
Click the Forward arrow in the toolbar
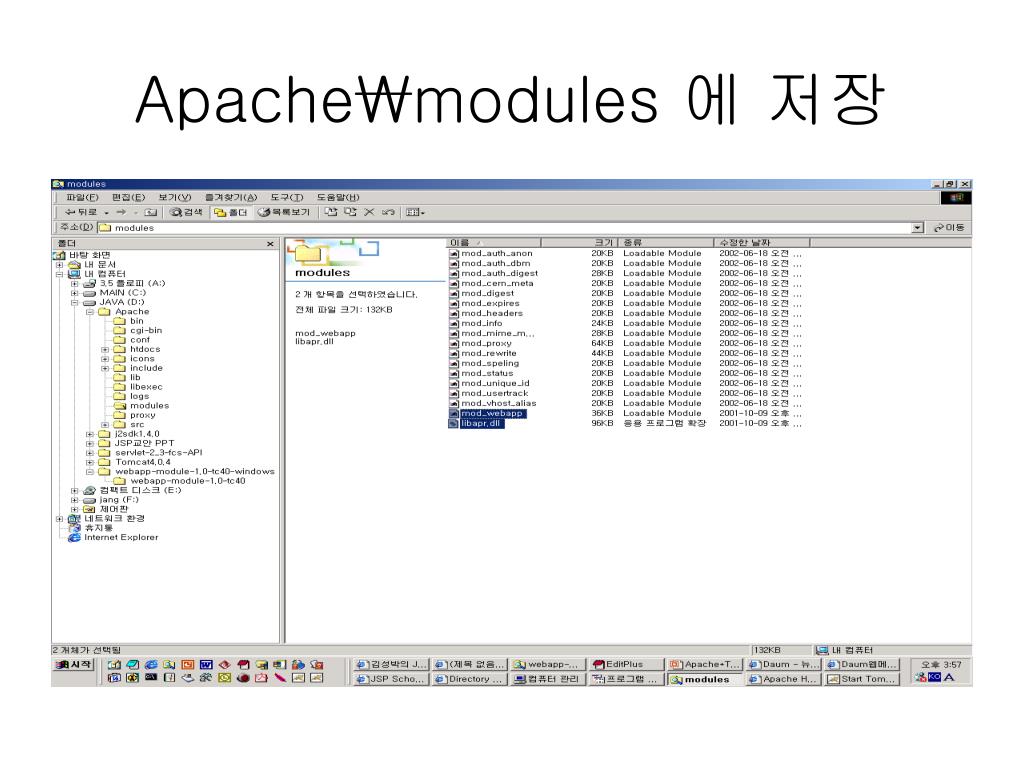[121, 212]
